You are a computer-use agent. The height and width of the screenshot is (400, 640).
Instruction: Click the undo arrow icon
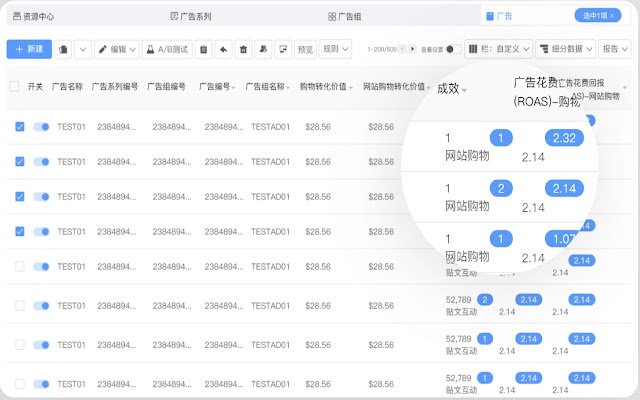pos(223,49)
